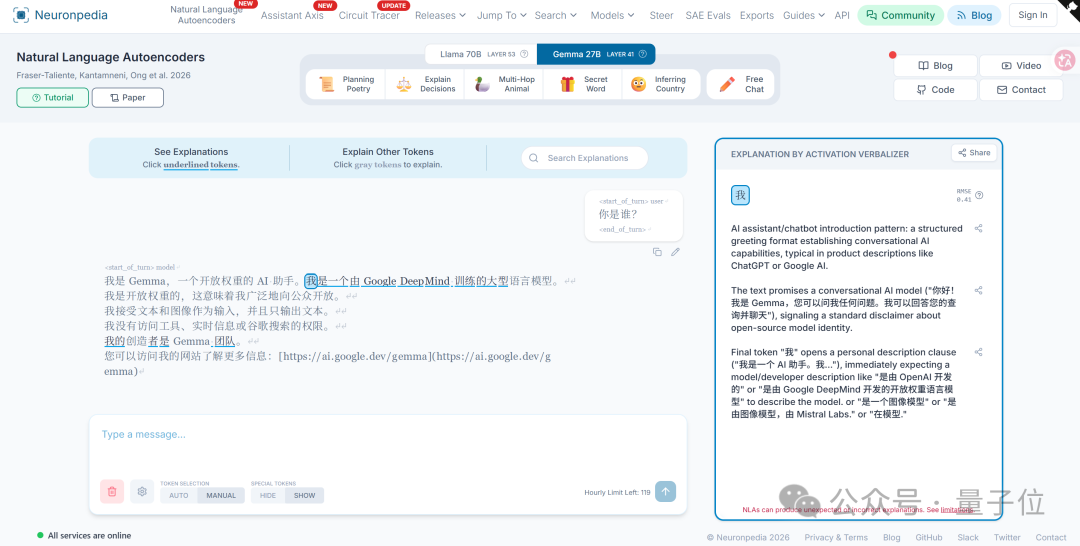Expand the Search dropdown menu
Viewport: 1080px width, 546px height.
(555, 15)
